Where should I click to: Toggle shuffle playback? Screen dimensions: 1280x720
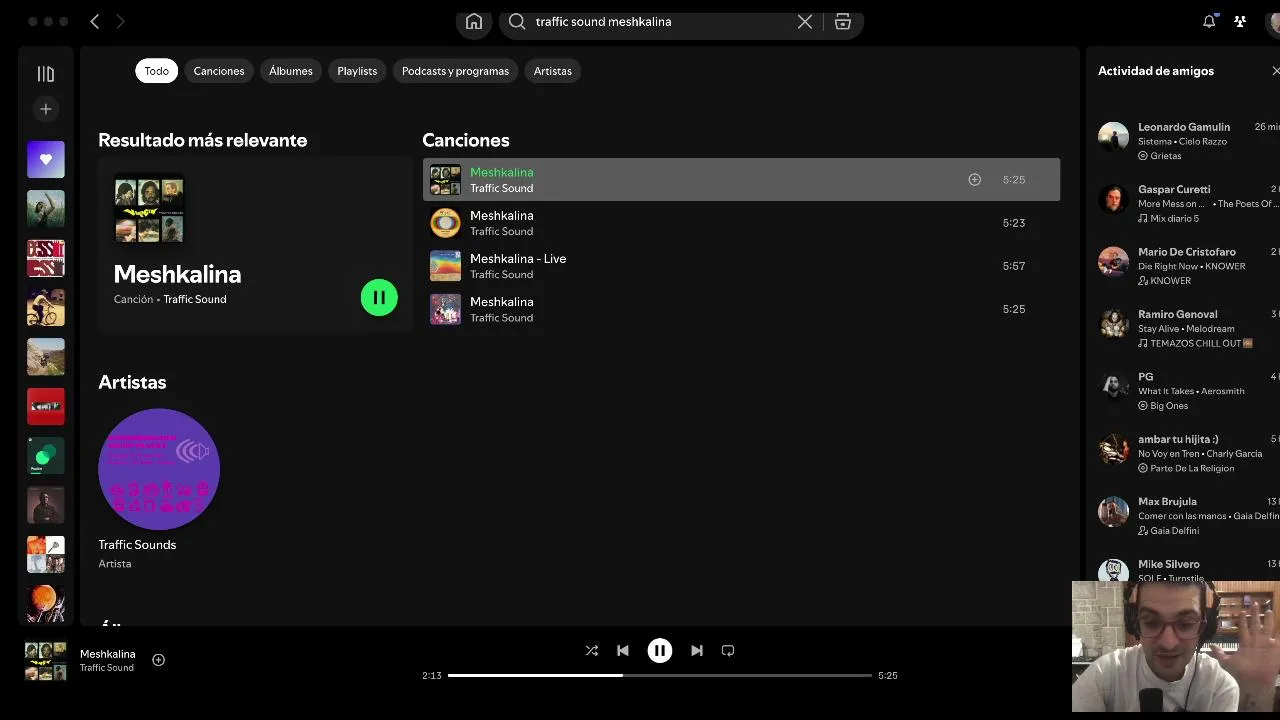click(x=592, y=651)
